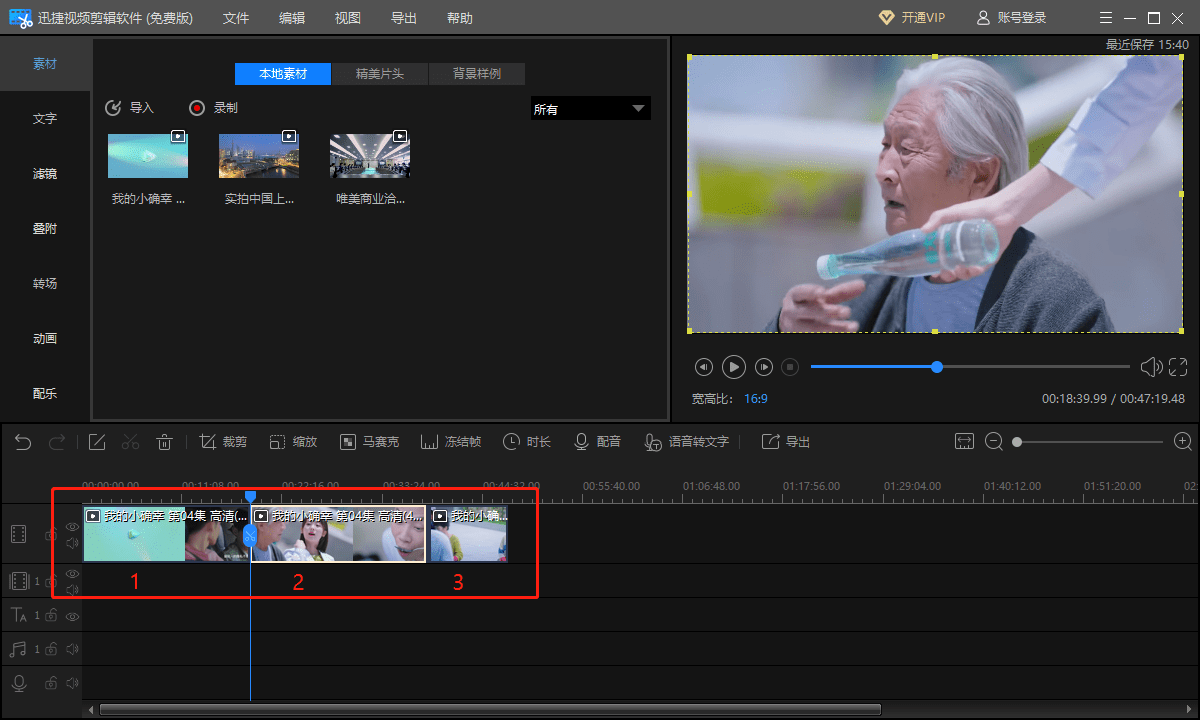Click the 开通VIP button
This screenshot has width=1200, height=720.
coord(911,18)
